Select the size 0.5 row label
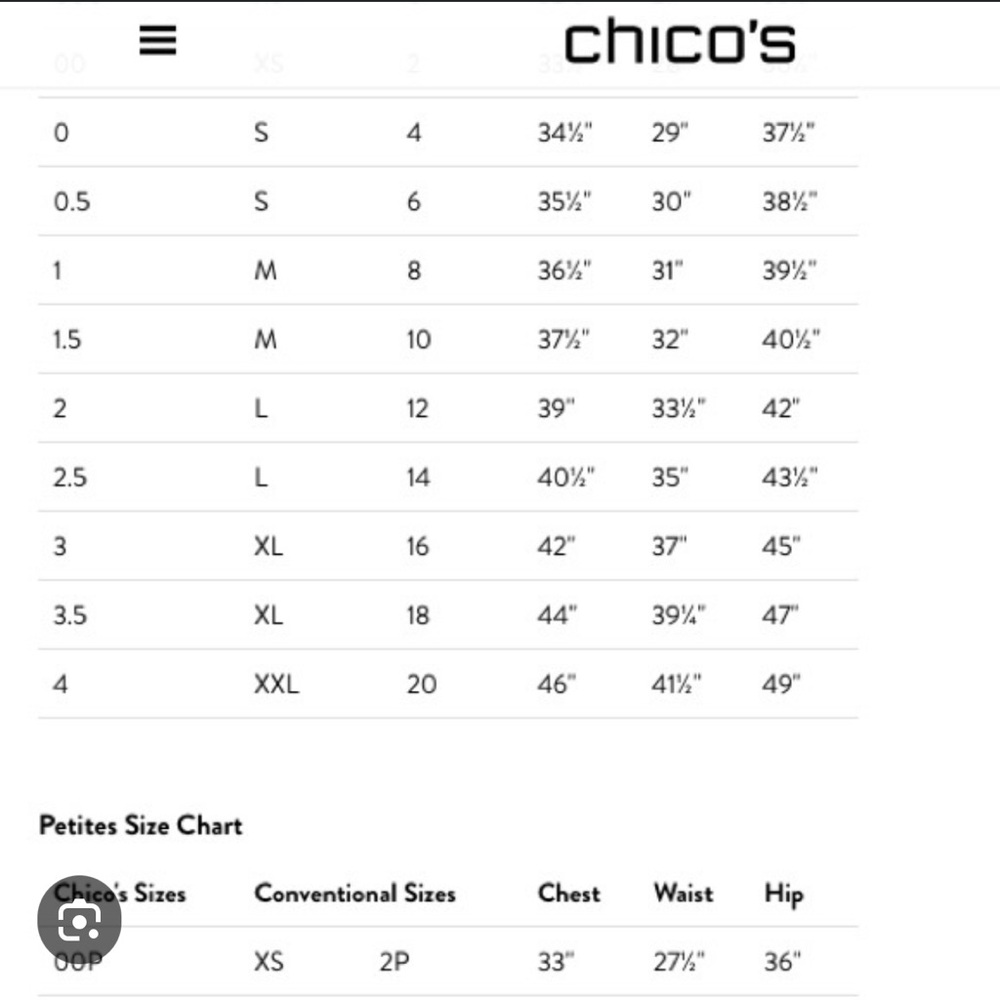Screen dimensions: 1000x1000 click(72, 202)
